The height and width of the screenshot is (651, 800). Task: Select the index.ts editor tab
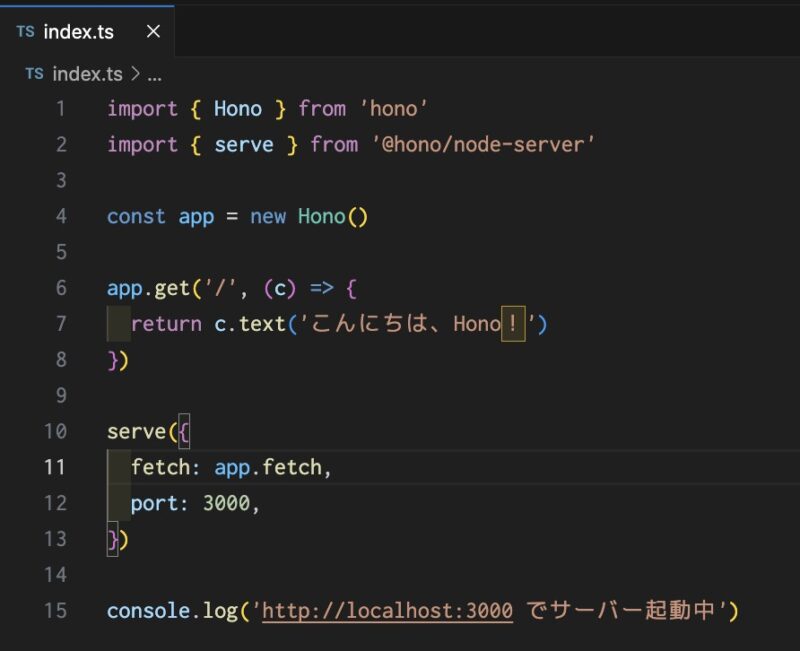[87, 32]
